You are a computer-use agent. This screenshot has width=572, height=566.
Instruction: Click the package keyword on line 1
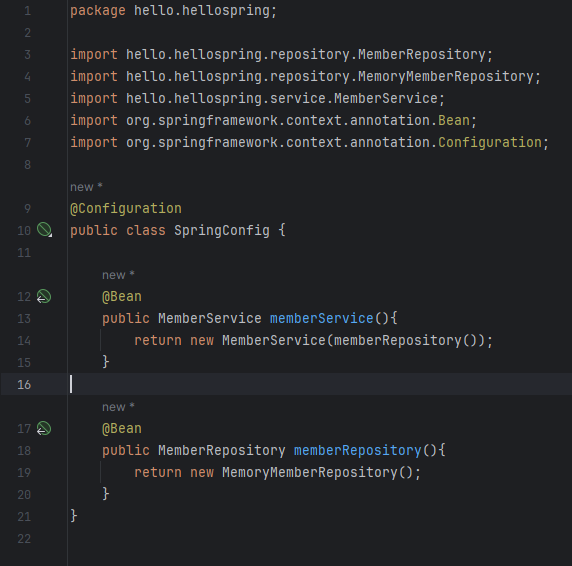point(98,11)
